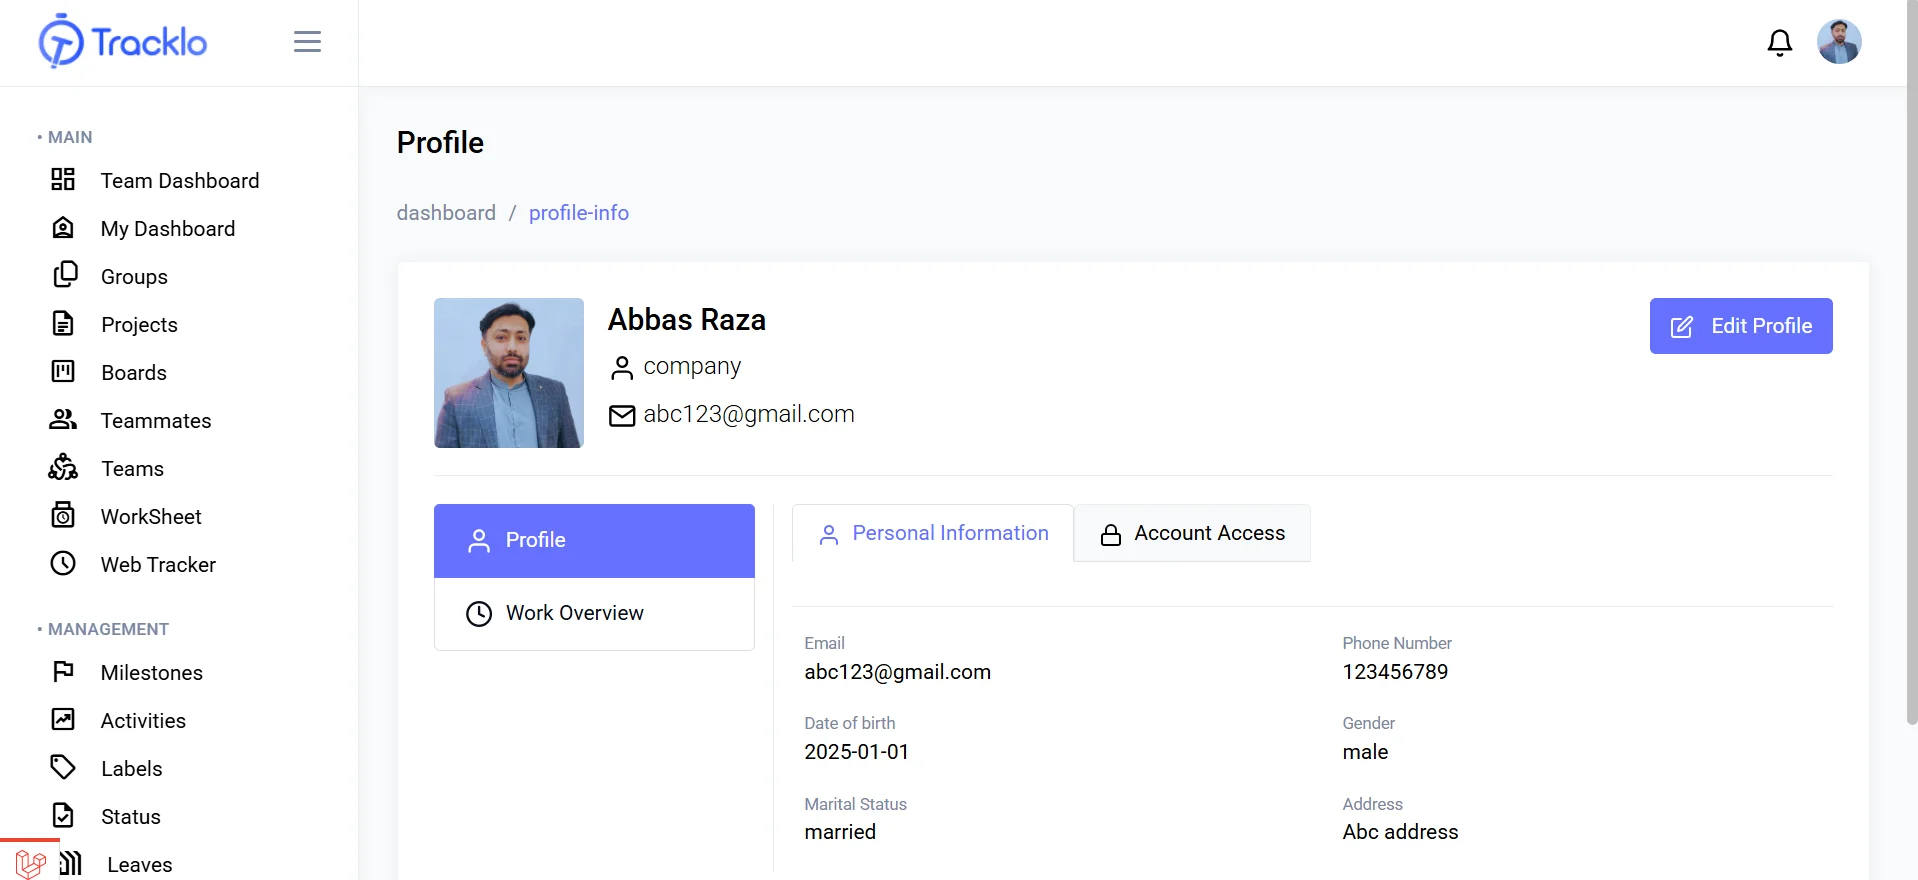This screenshot has width=1918, height=880.
Task: Go to the Groups page icon
Action: (x=64, y=276)
